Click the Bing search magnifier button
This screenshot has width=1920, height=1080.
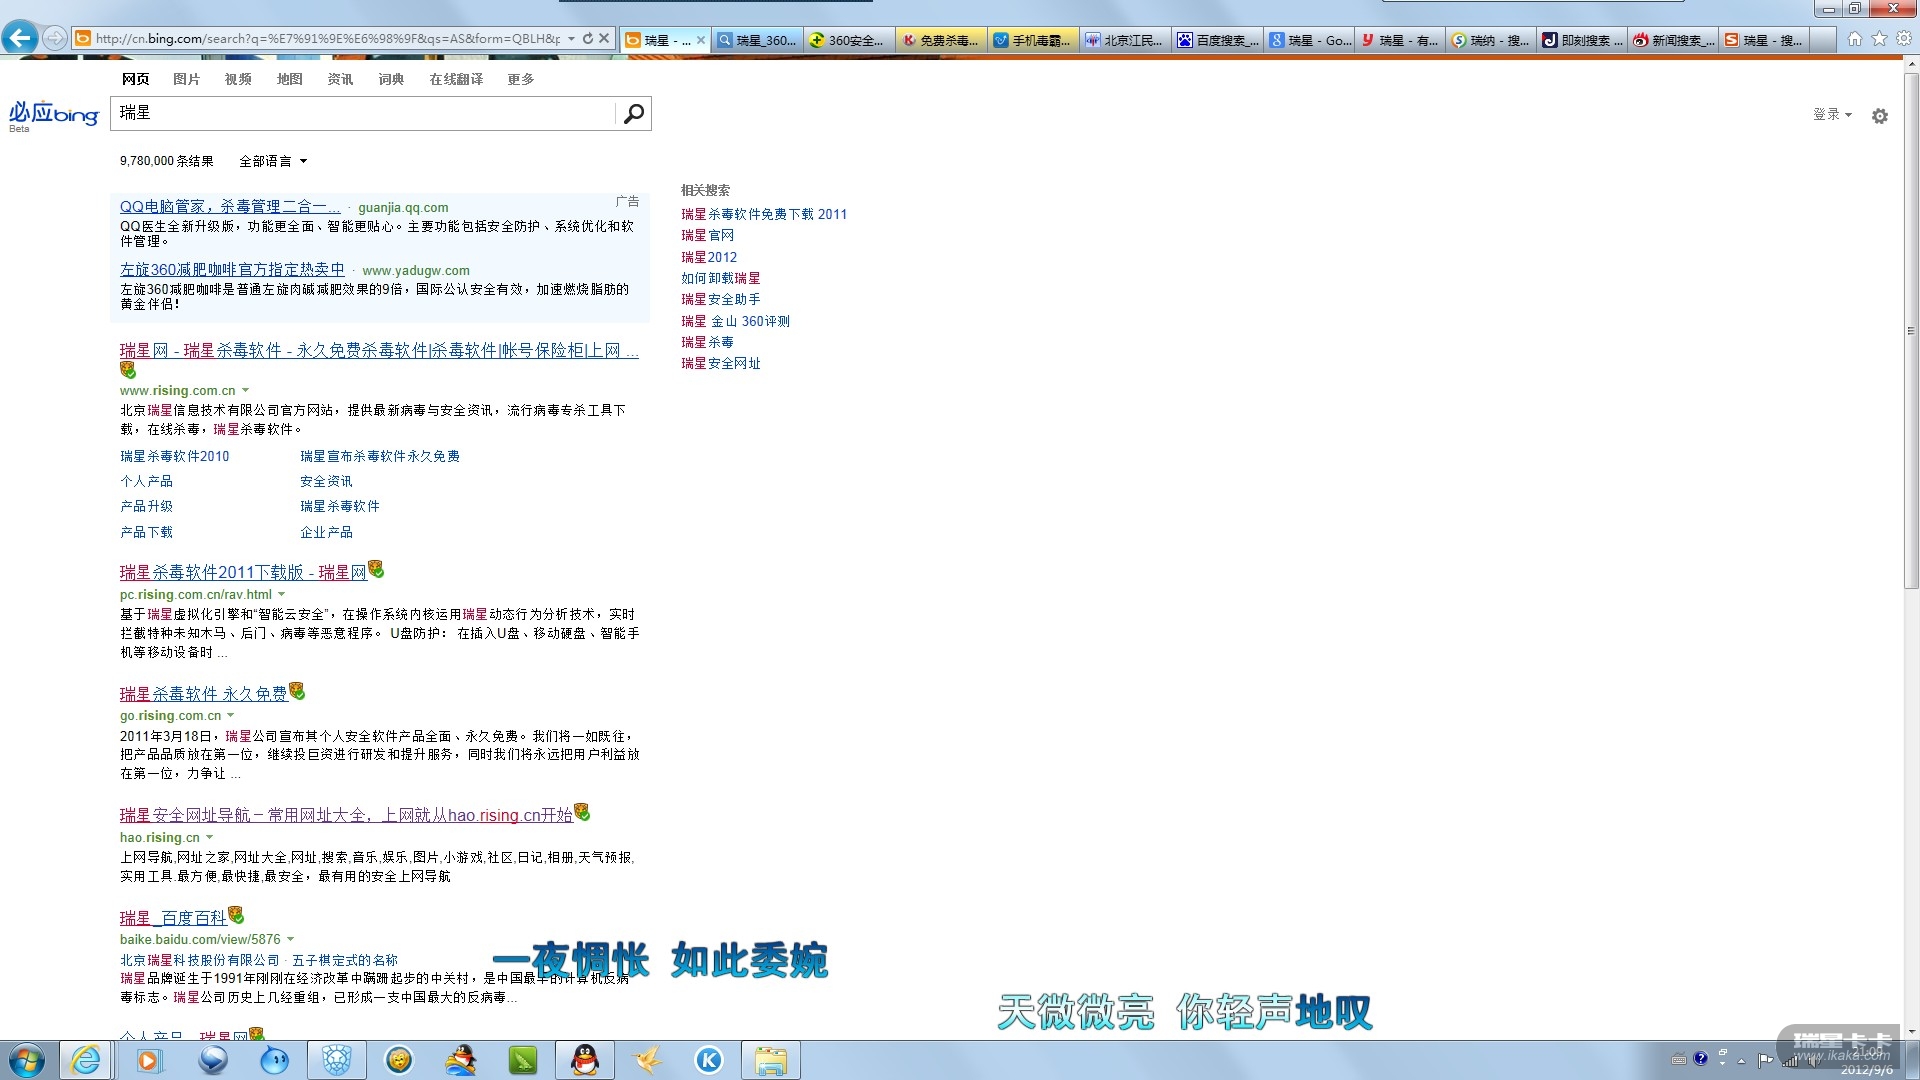coord(633,114)
